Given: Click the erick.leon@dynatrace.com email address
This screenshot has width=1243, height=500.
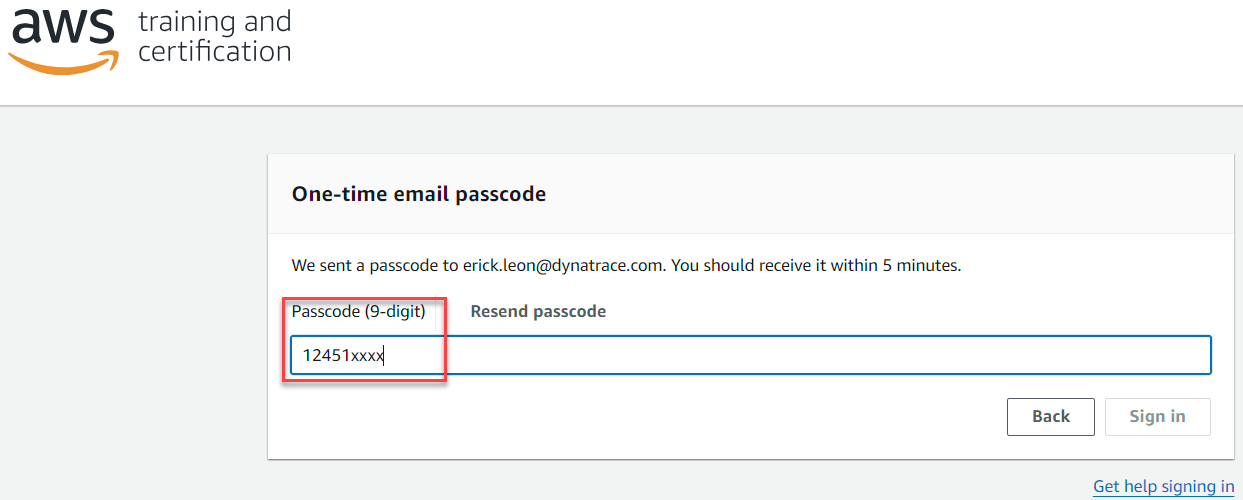Looking at the screenshot, I should (x=564, y=266).
